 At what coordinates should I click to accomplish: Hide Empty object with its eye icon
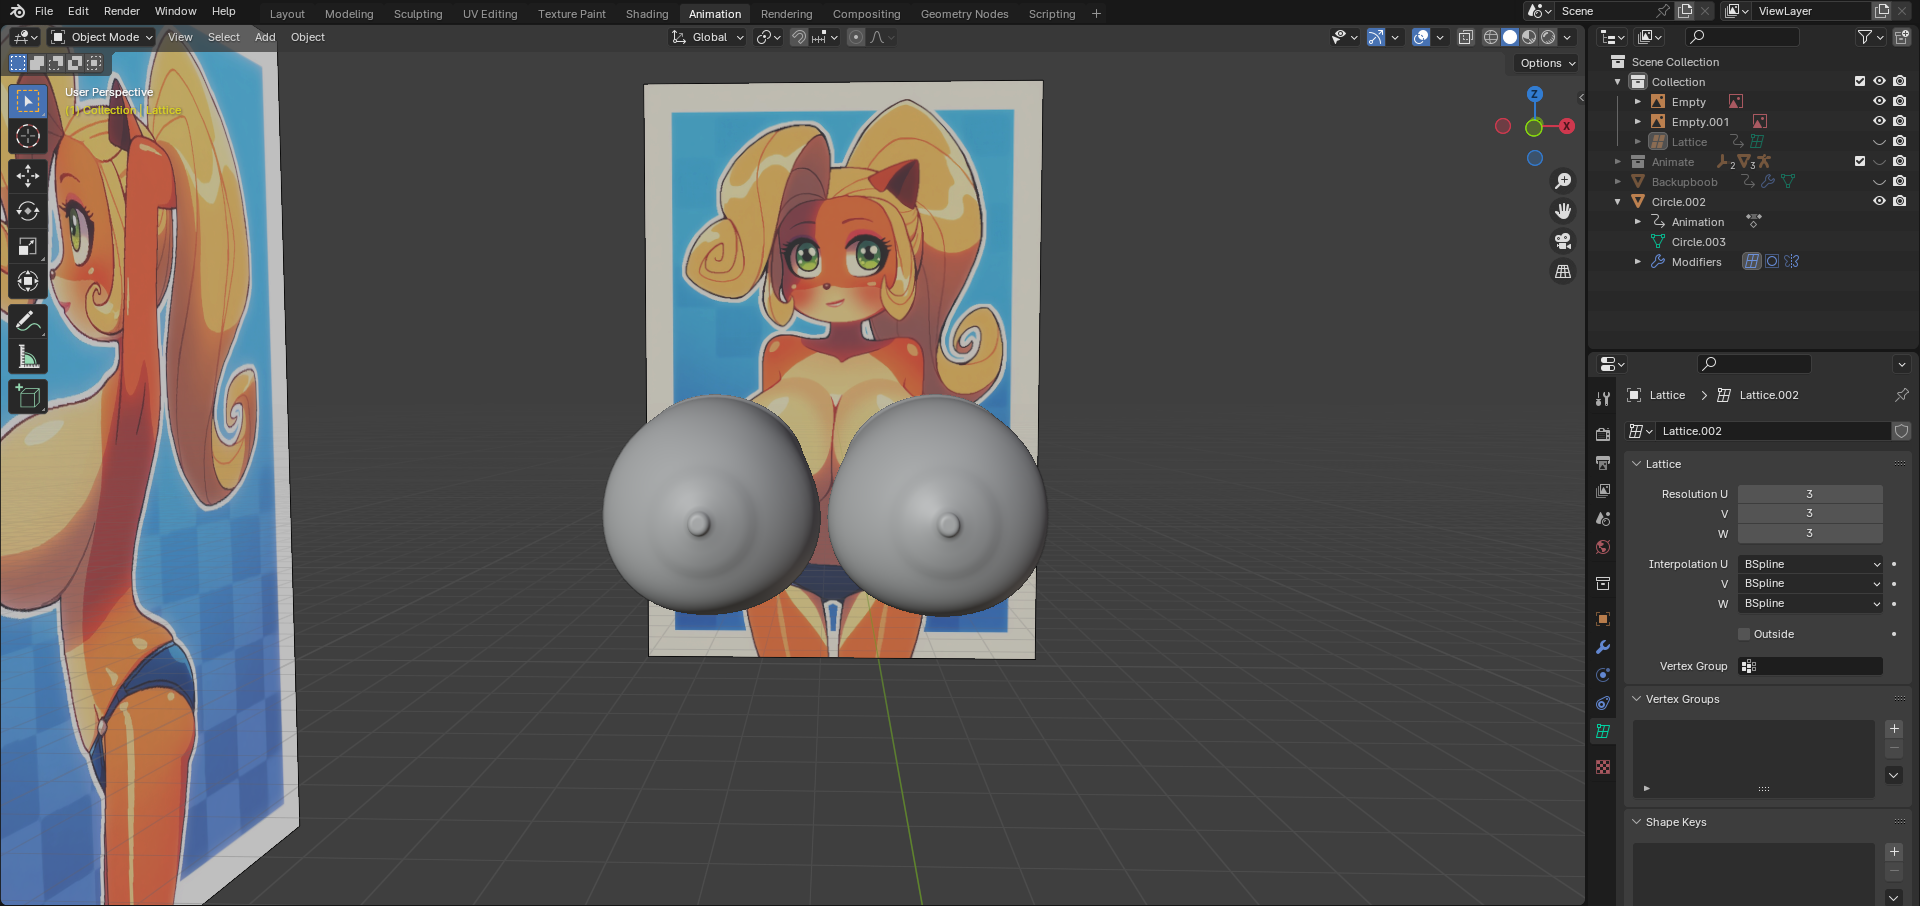tap(1879, 101)
